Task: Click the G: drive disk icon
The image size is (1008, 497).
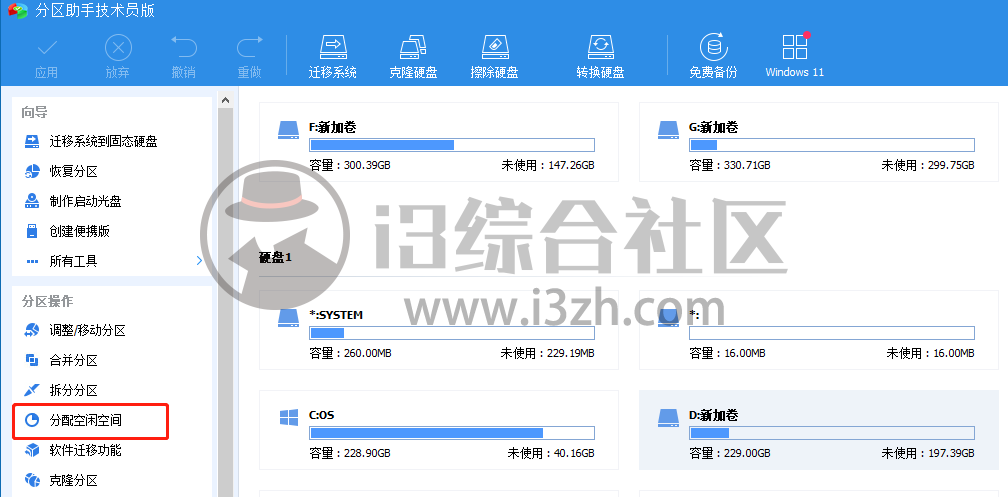Action: [x=669, y=130]
